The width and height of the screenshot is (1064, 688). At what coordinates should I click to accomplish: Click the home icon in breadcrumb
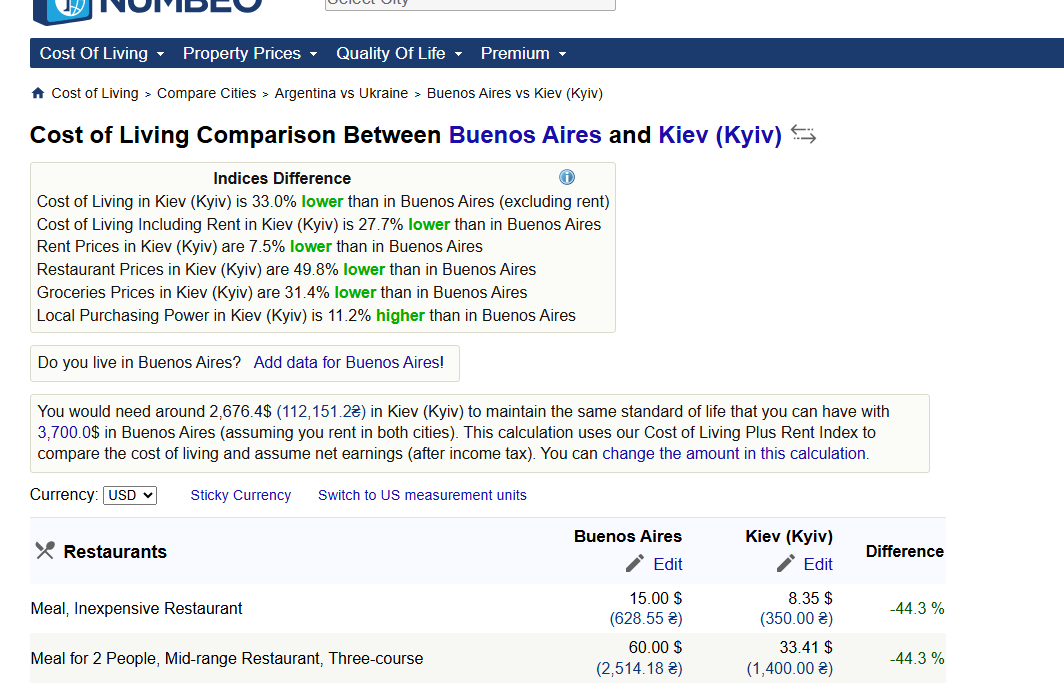click(x=38, y=93)
